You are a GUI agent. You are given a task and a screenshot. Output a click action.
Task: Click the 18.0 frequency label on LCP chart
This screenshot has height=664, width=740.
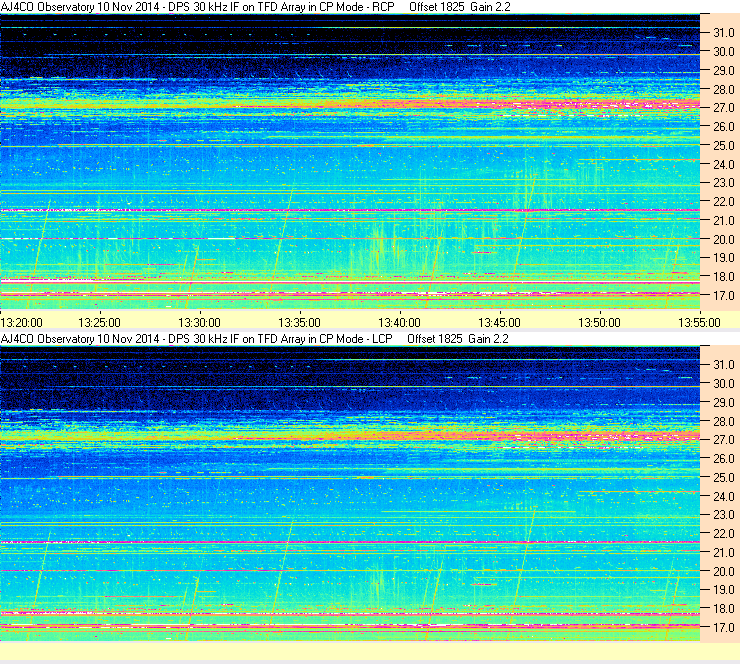click(x=724, y=609)
